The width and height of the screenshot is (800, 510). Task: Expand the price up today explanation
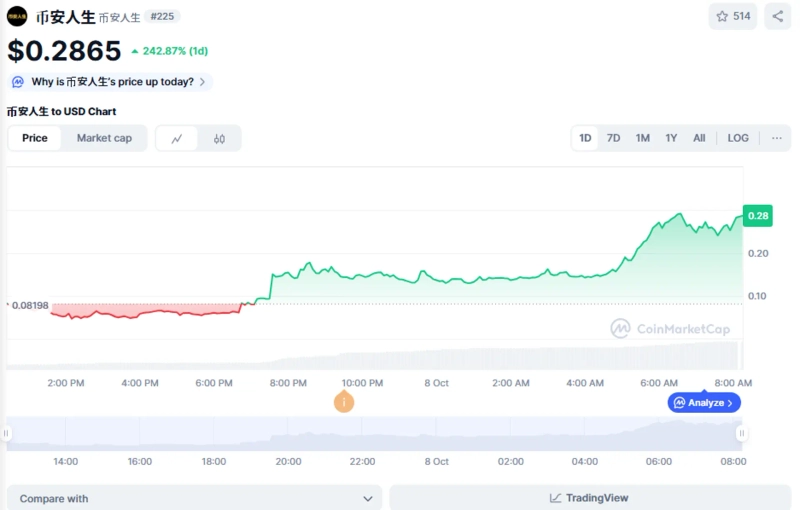[x=203, y=82]
